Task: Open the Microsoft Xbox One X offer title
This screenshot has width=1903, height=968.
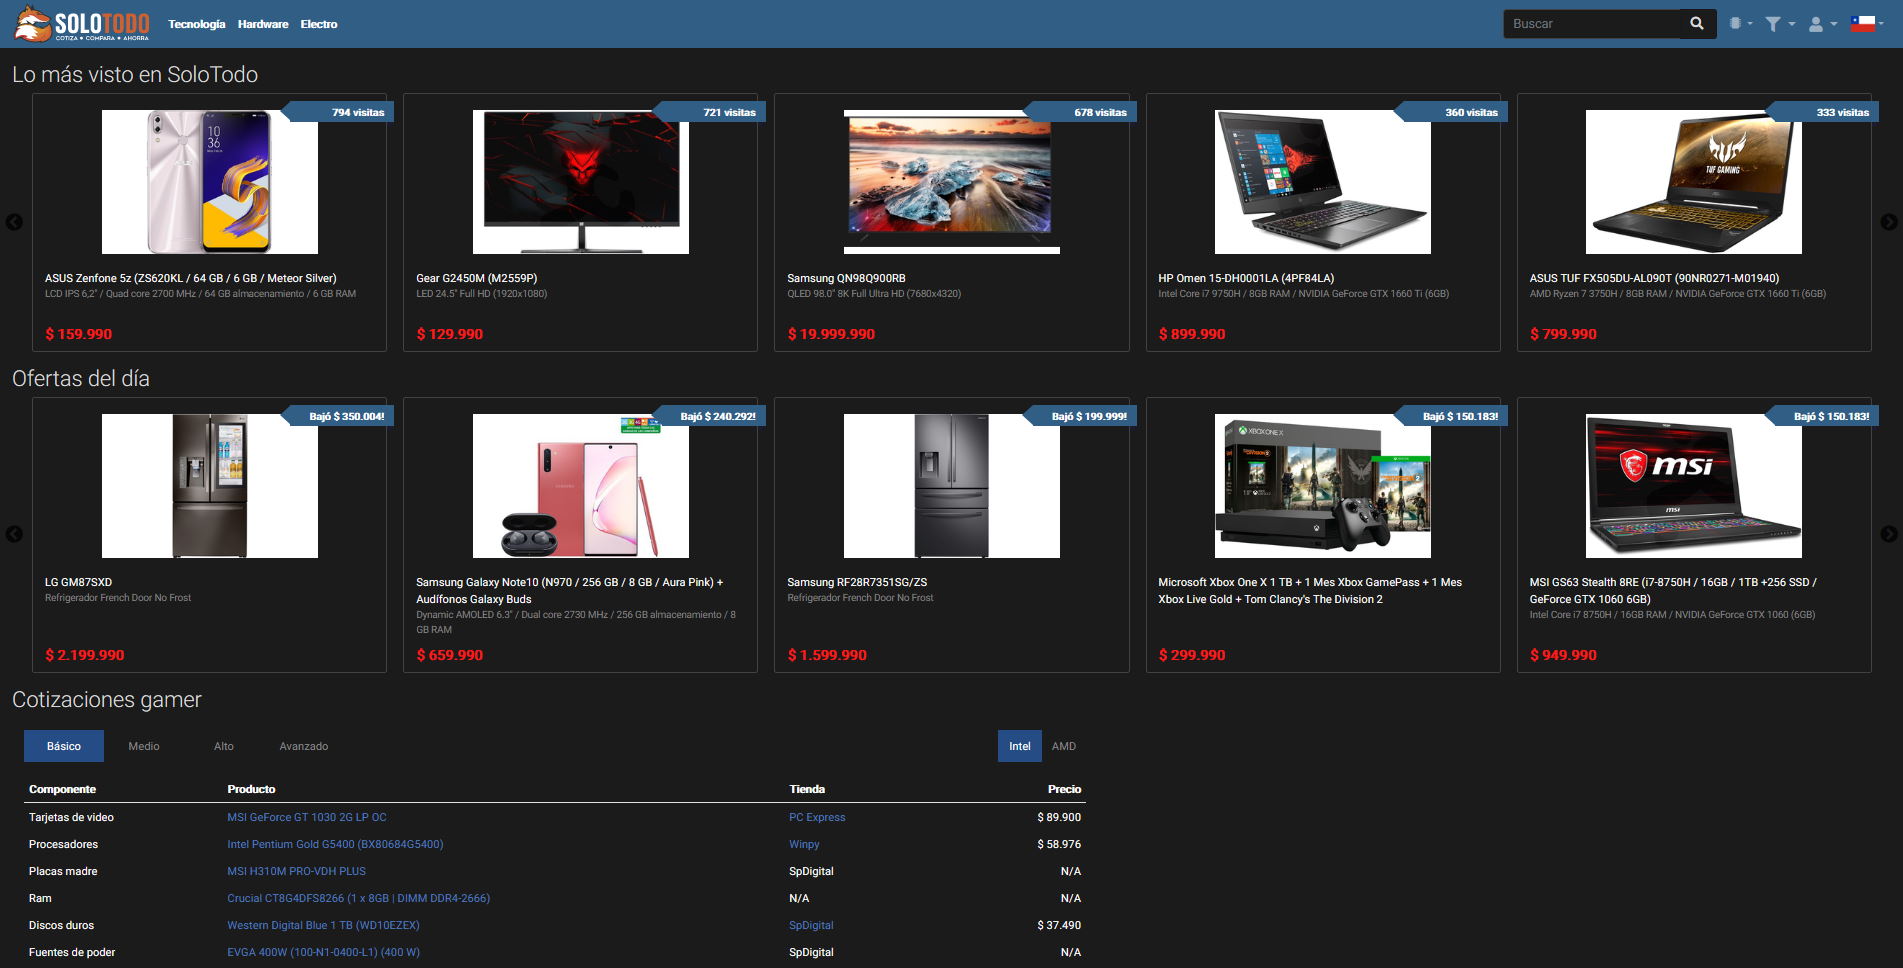Action: point(1310,590)
